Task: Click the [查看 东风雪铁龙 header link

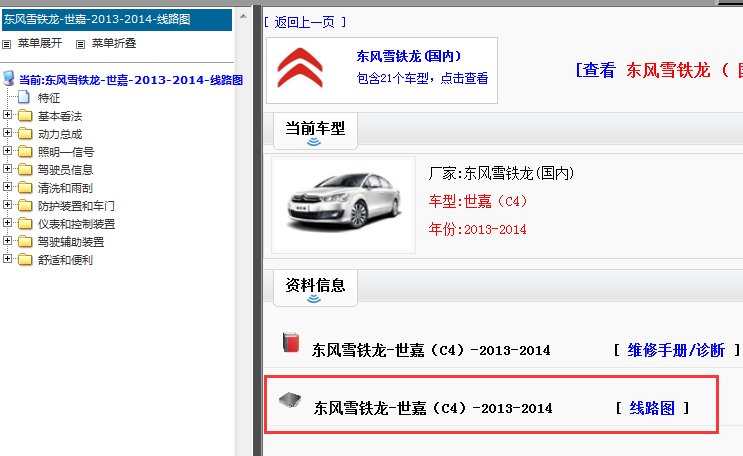Action: 659,70
